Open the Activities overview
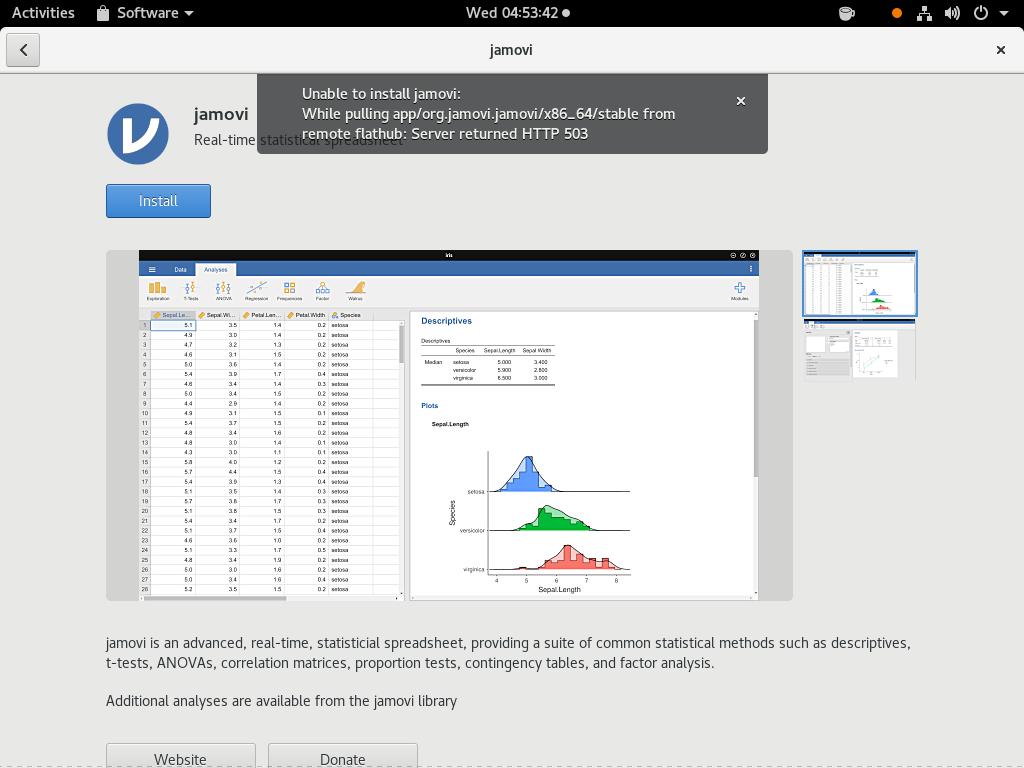 pos(43,13)
